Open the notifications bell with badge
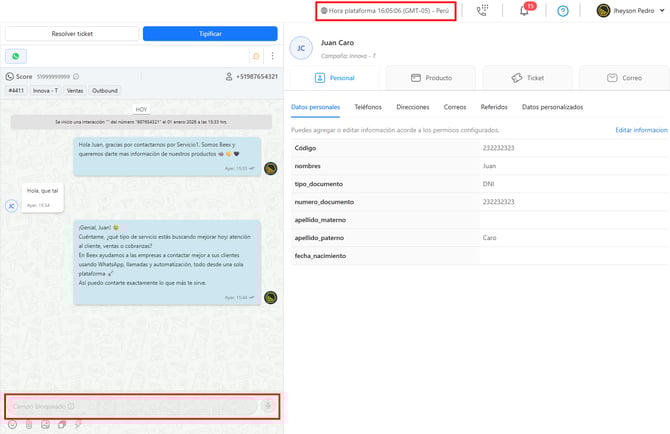The image size is (670, 434). (524, 11)
